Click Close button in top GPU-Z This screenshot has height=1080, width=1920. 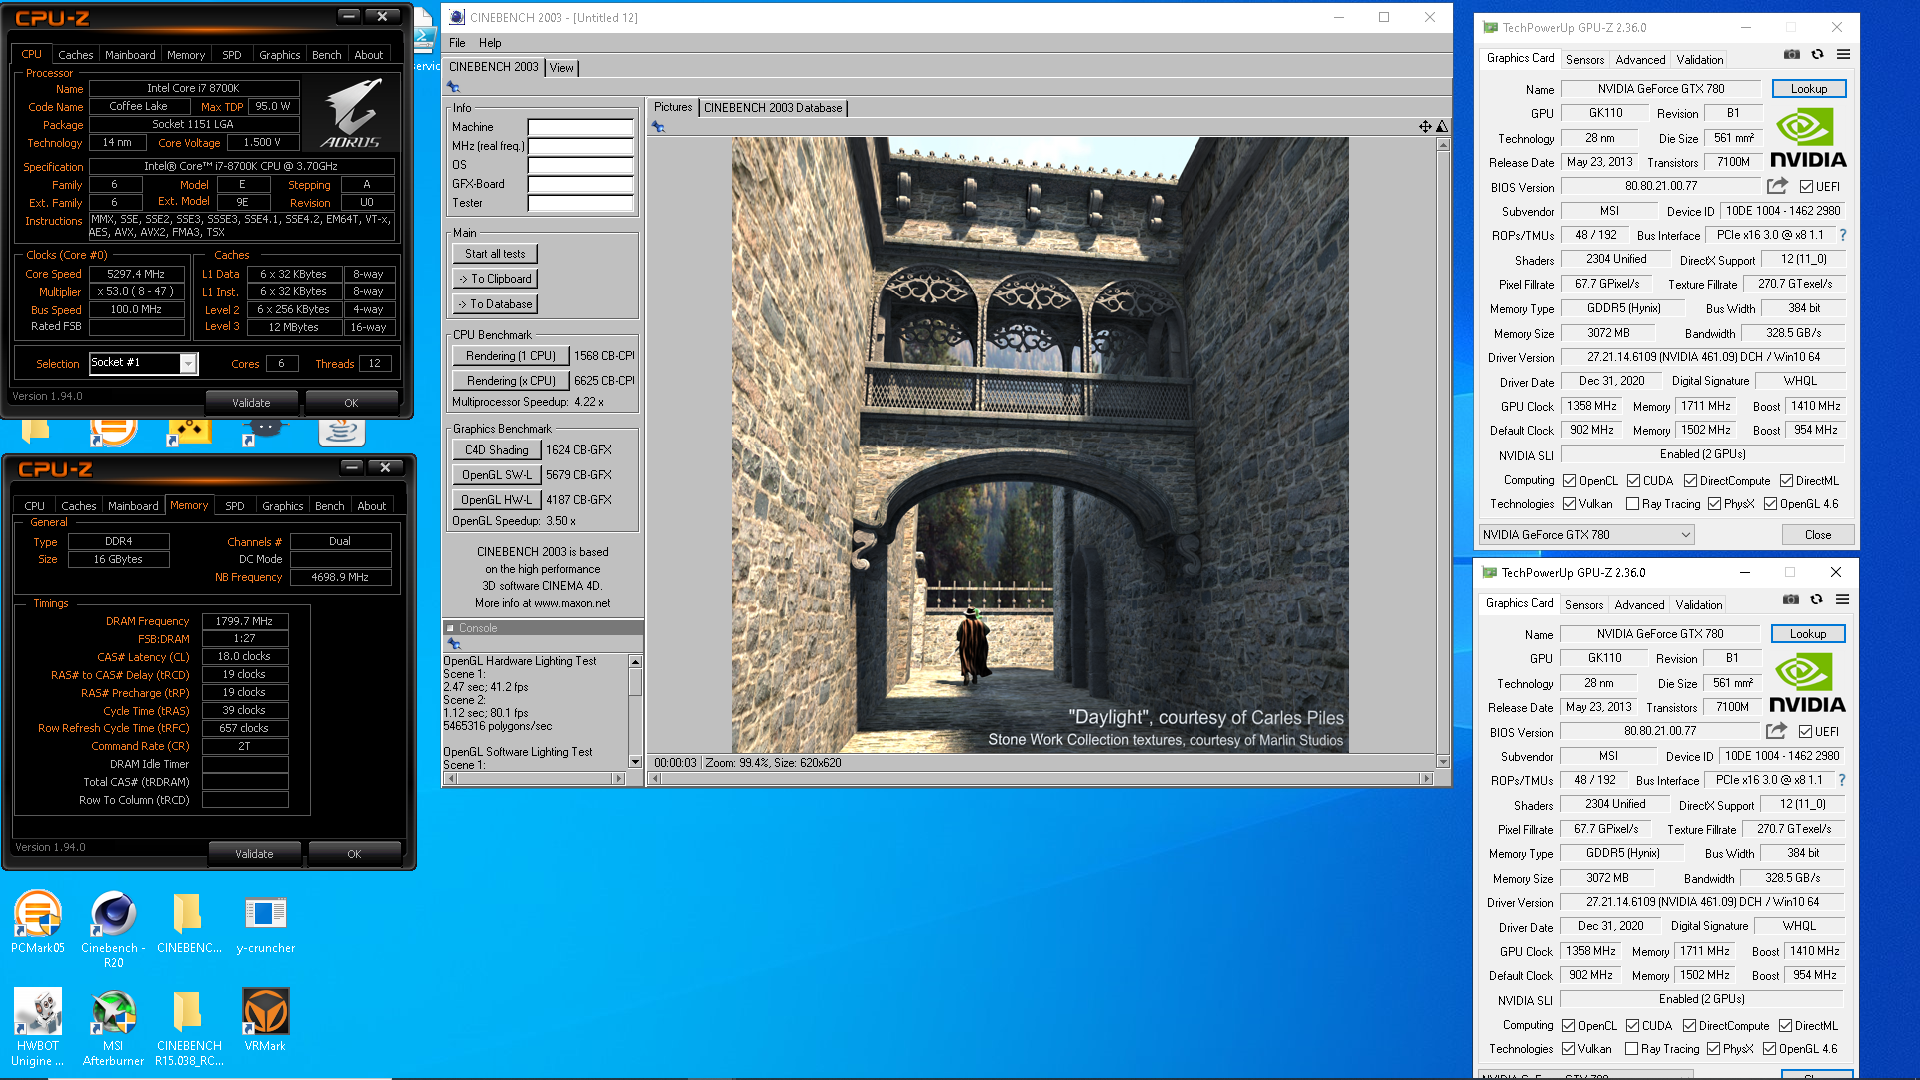coord(1817,535)
